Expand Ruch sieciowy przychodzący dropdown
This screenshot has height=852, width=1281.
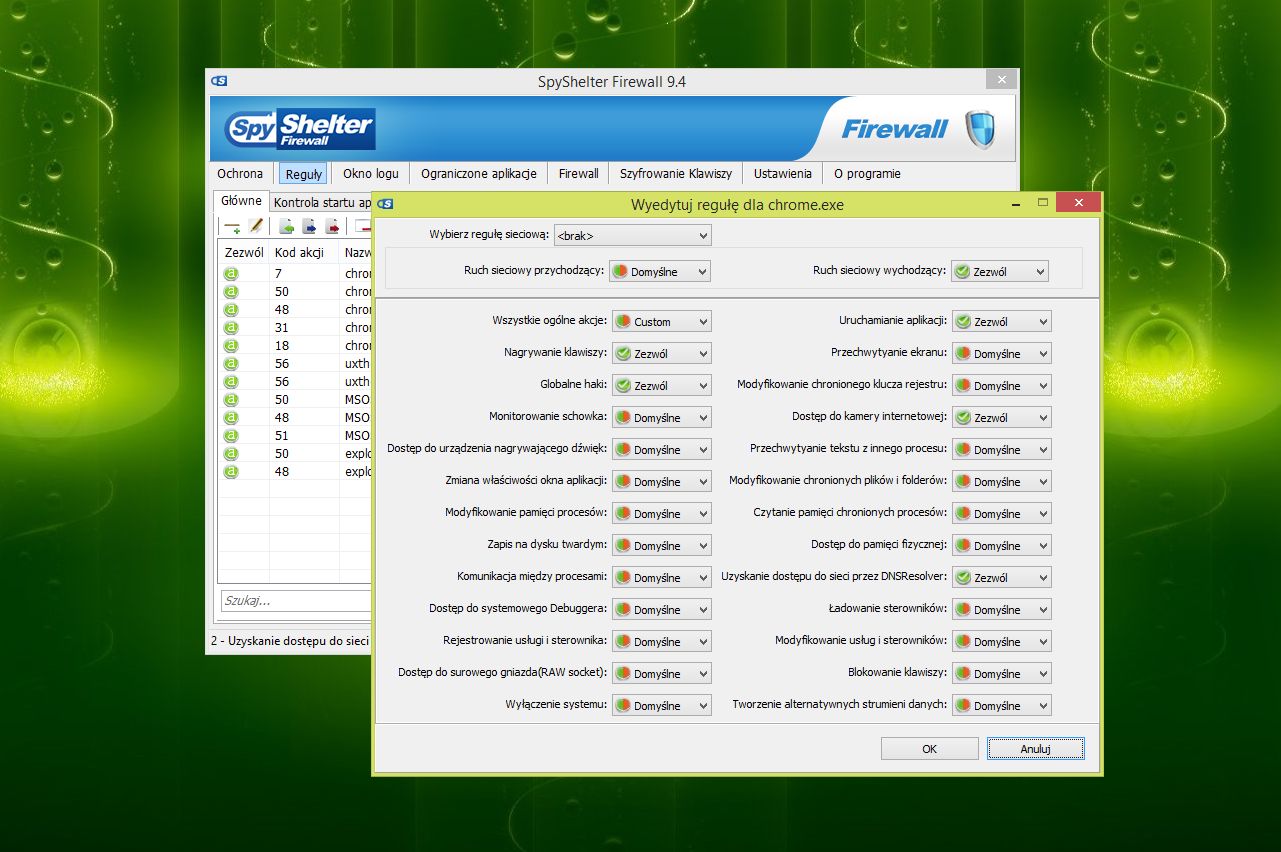[x=660, y=271]
